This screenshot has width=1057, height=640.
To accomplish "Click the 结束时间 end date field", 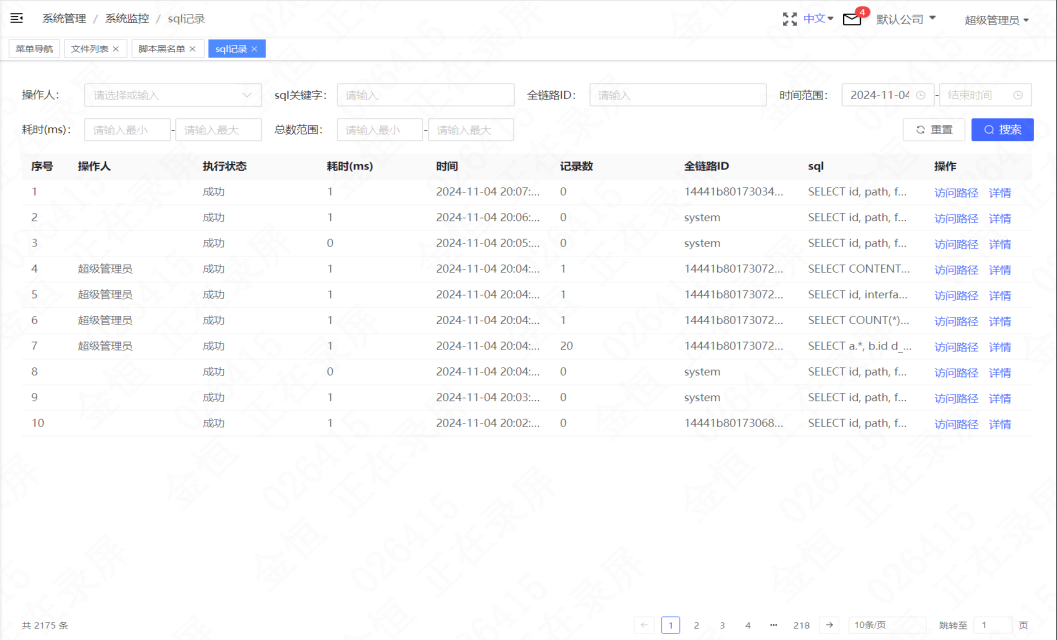I will pos(985,95).
